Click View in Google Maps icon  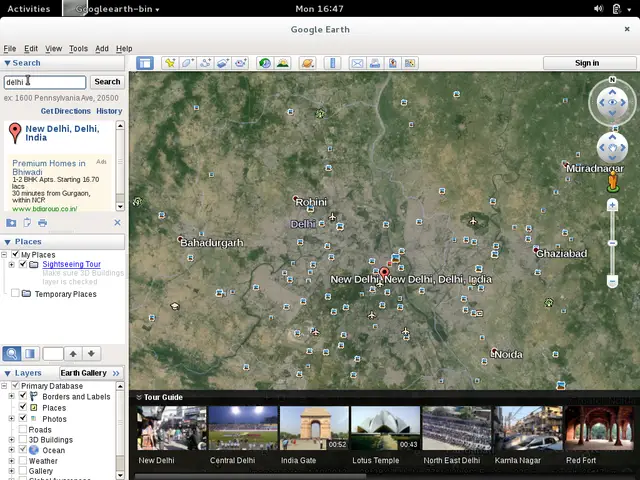point(410,63)
